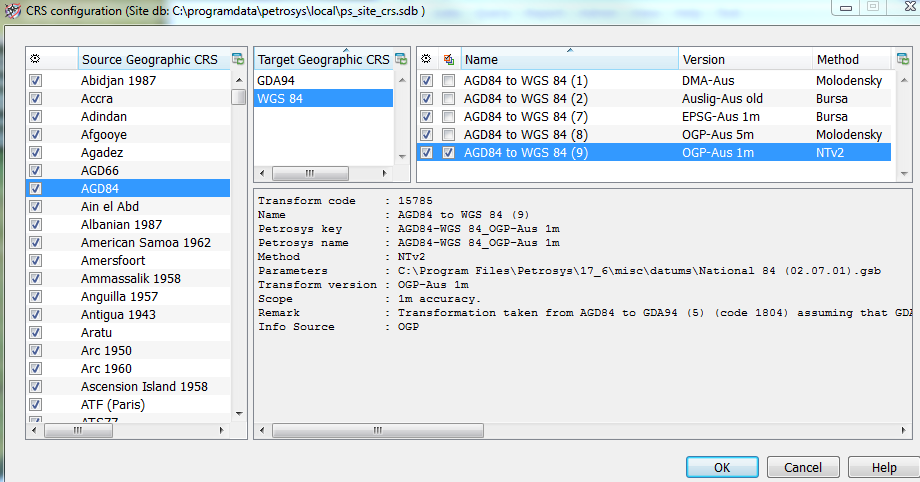The width and height of the screenshot is (920, 482).
Task: Click the Source CRS table configuration icon
Action: (x=238, y=59)
